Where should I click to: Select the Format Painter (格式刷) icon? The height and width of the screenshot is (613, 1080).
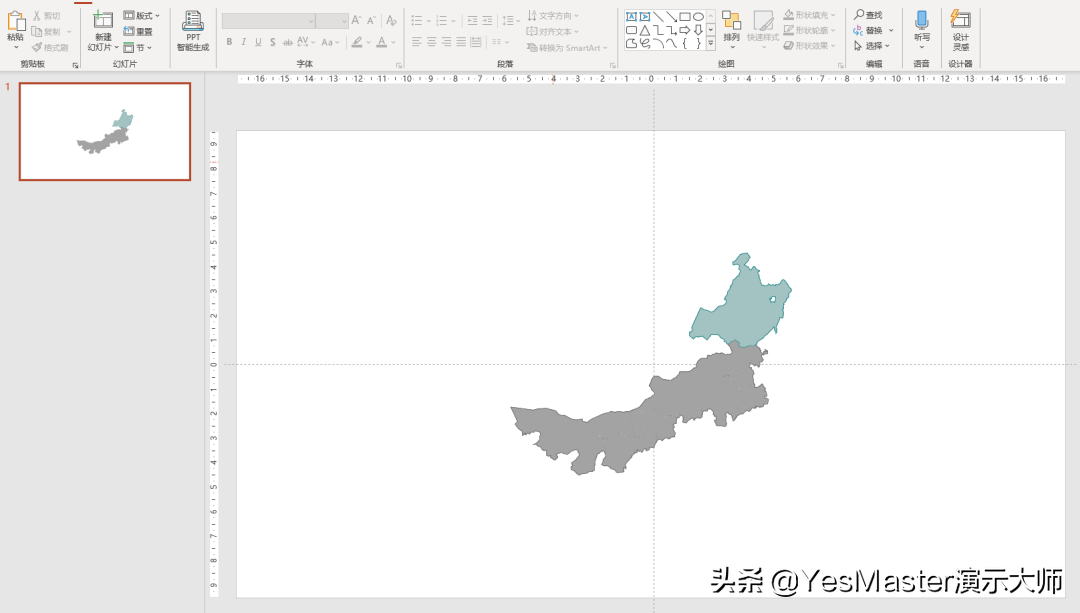[x=37, y=48]
